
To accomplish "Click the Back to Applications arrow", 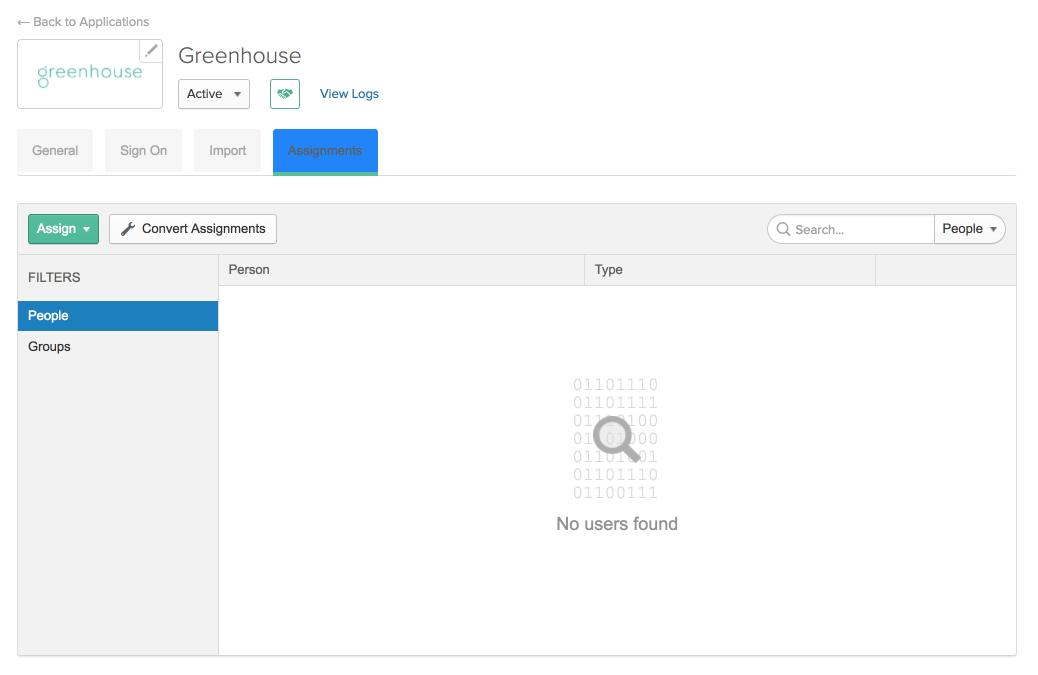I will [23, 22].
